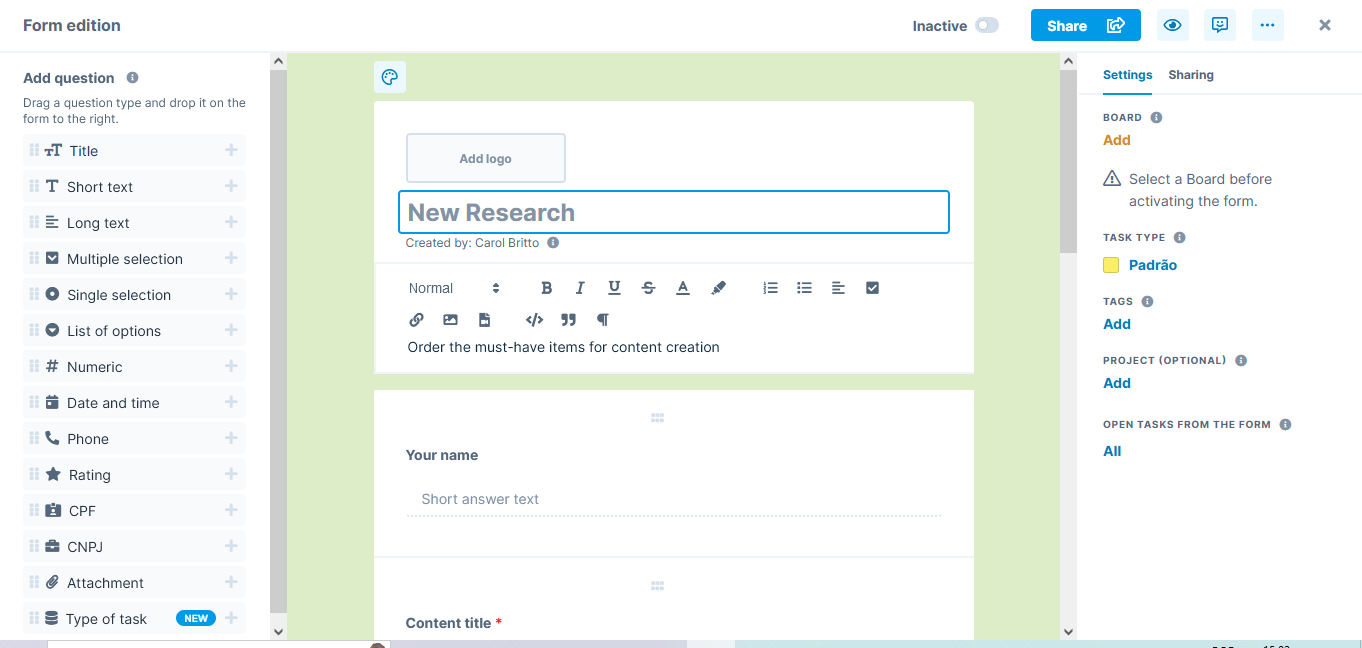Toggle the checklist icon in the toolbar
Screen dimensions: 1362x648
coord(872,287)
